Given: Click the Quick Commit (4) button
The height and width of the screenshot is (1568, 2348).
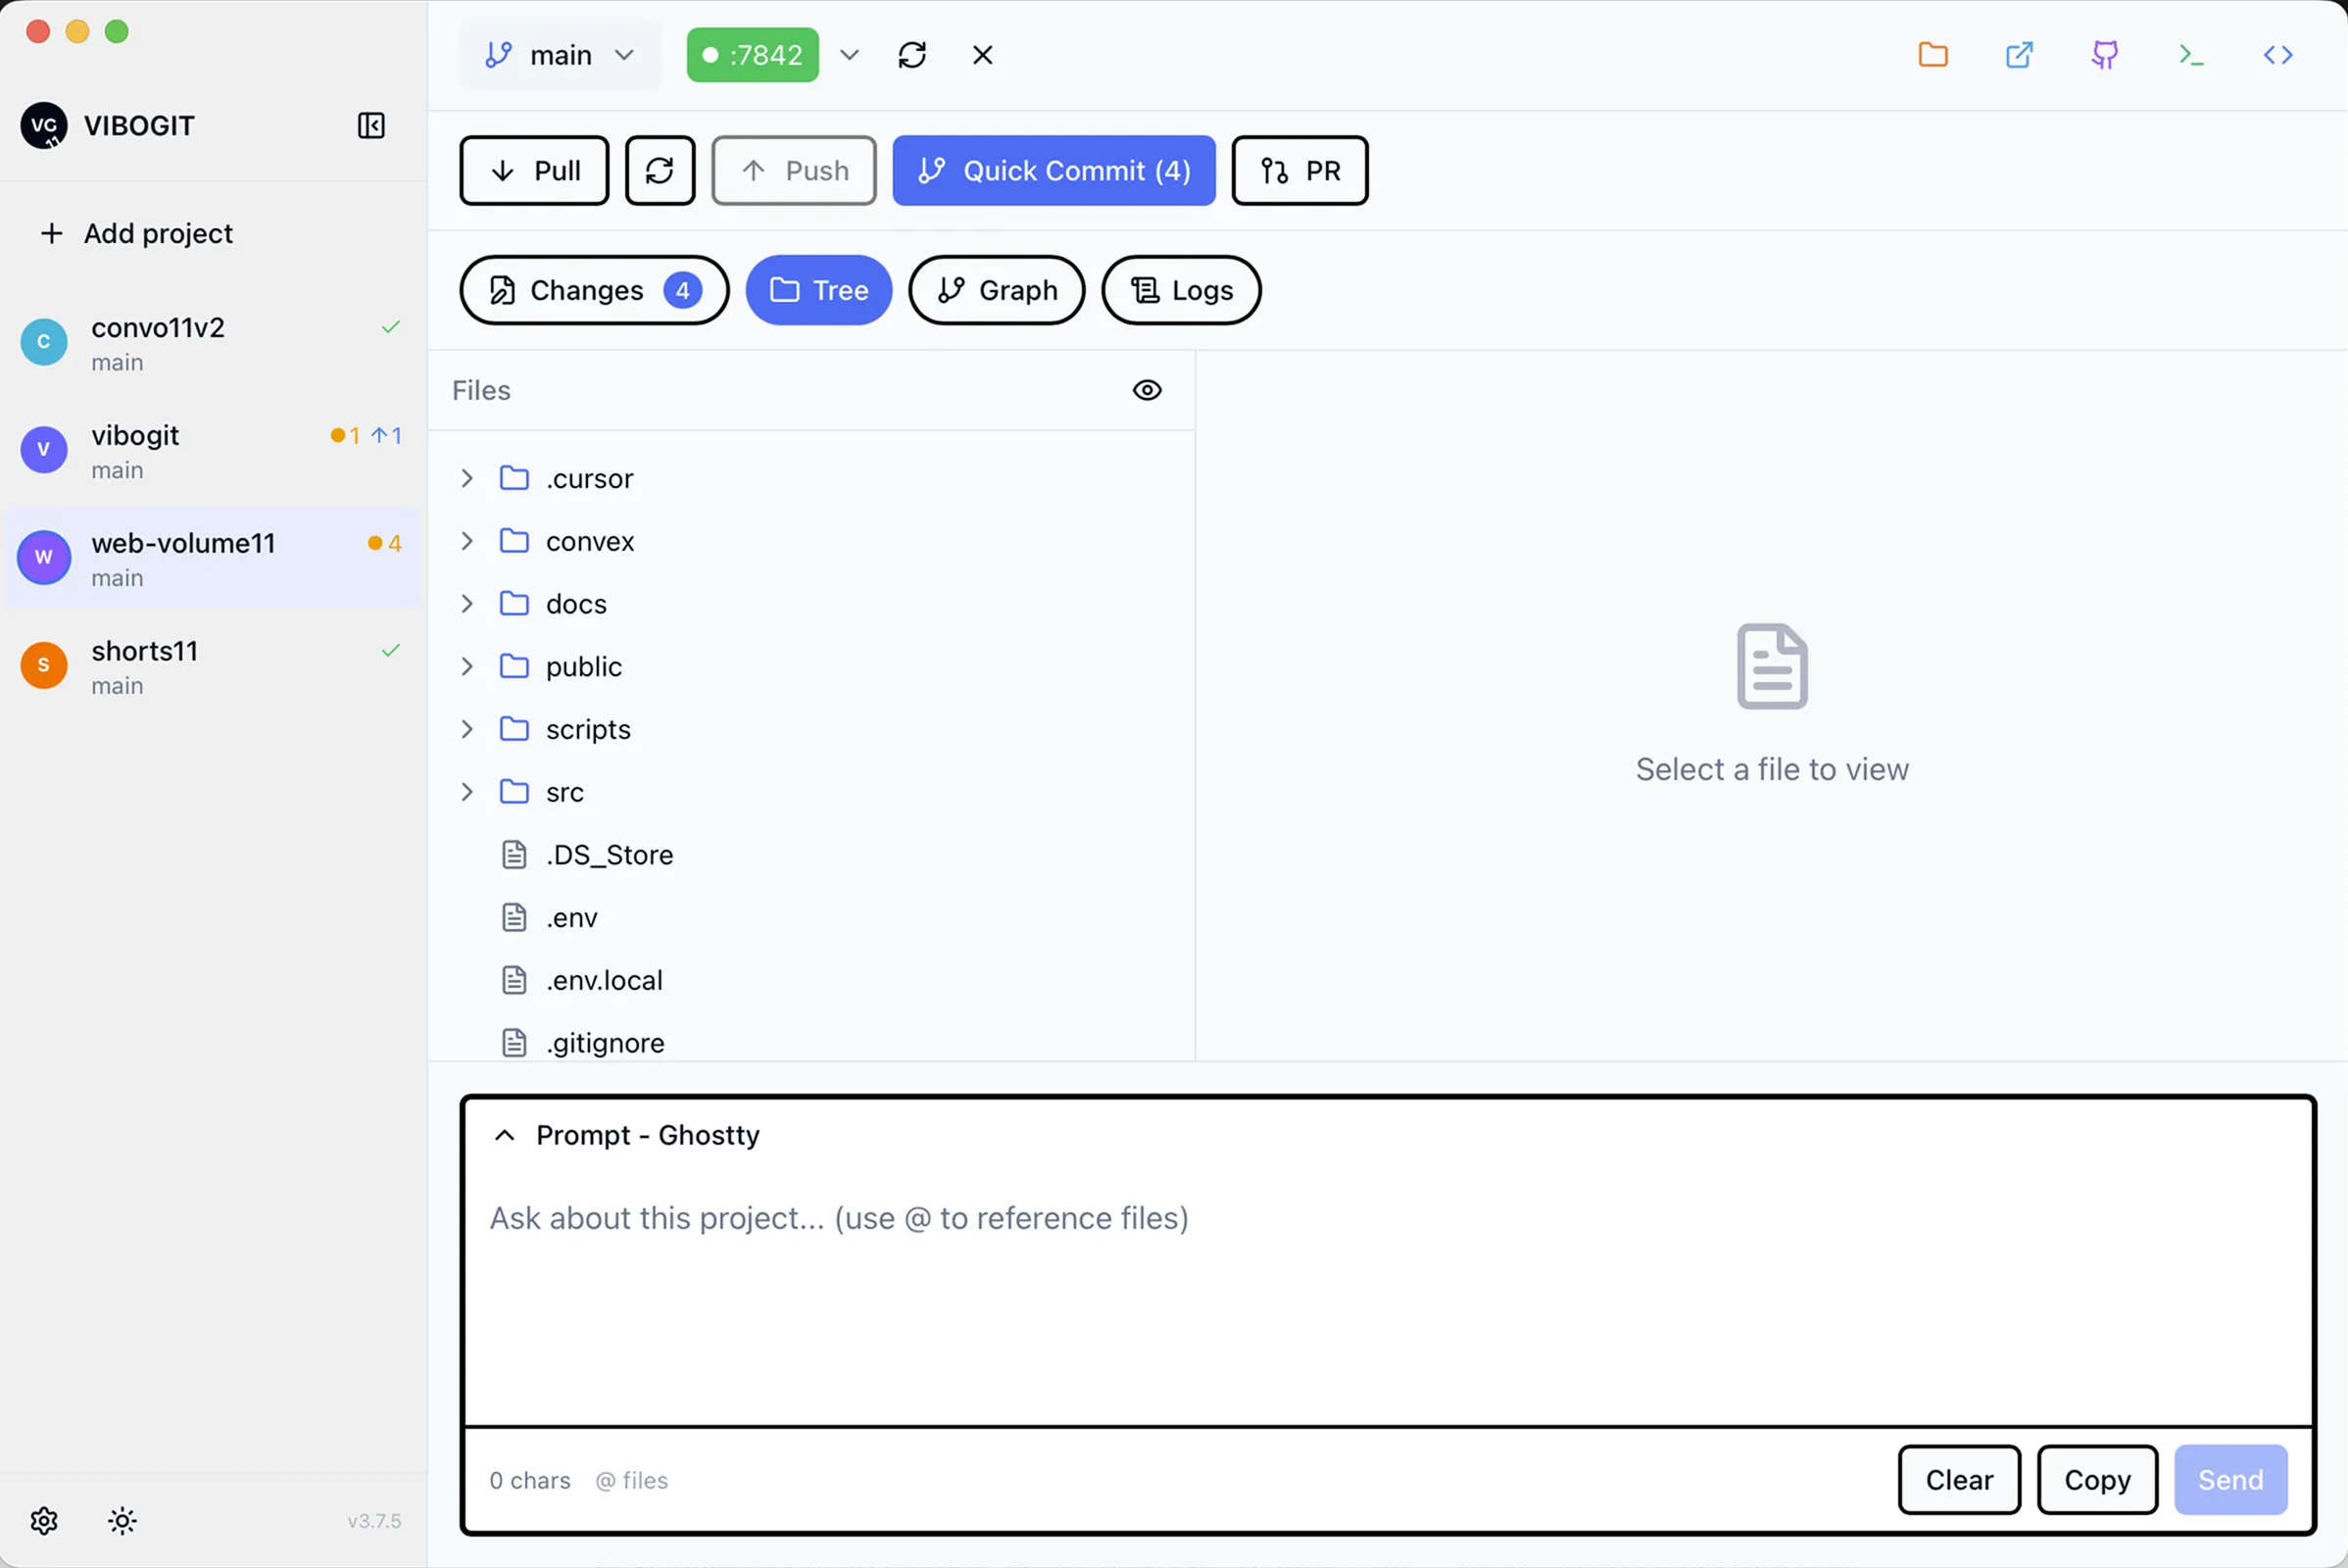Looking at the screenshot, I should click(x=1053, y=171).
